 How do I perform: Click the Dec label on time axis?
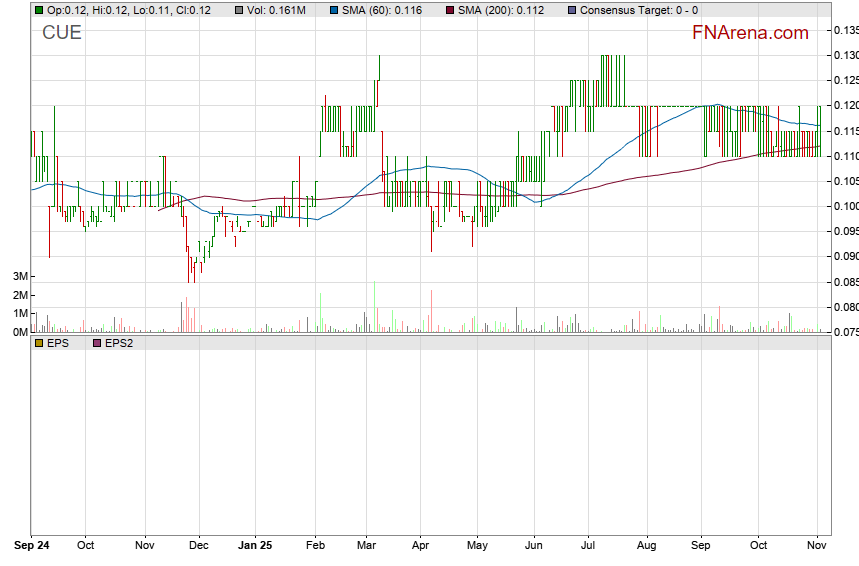(199, 546)
